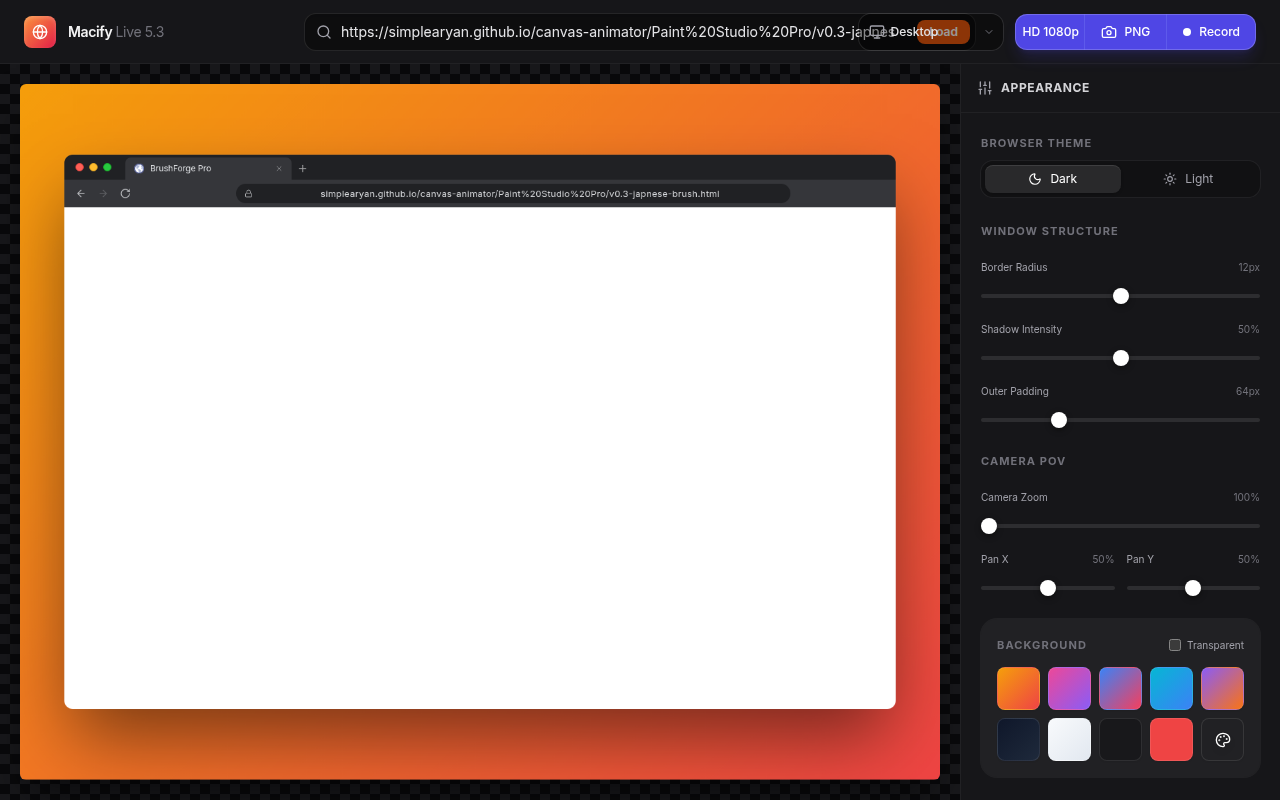Expand the Desktop device dropdown chevron
1280x800 pixels.
tap(989, 32)
